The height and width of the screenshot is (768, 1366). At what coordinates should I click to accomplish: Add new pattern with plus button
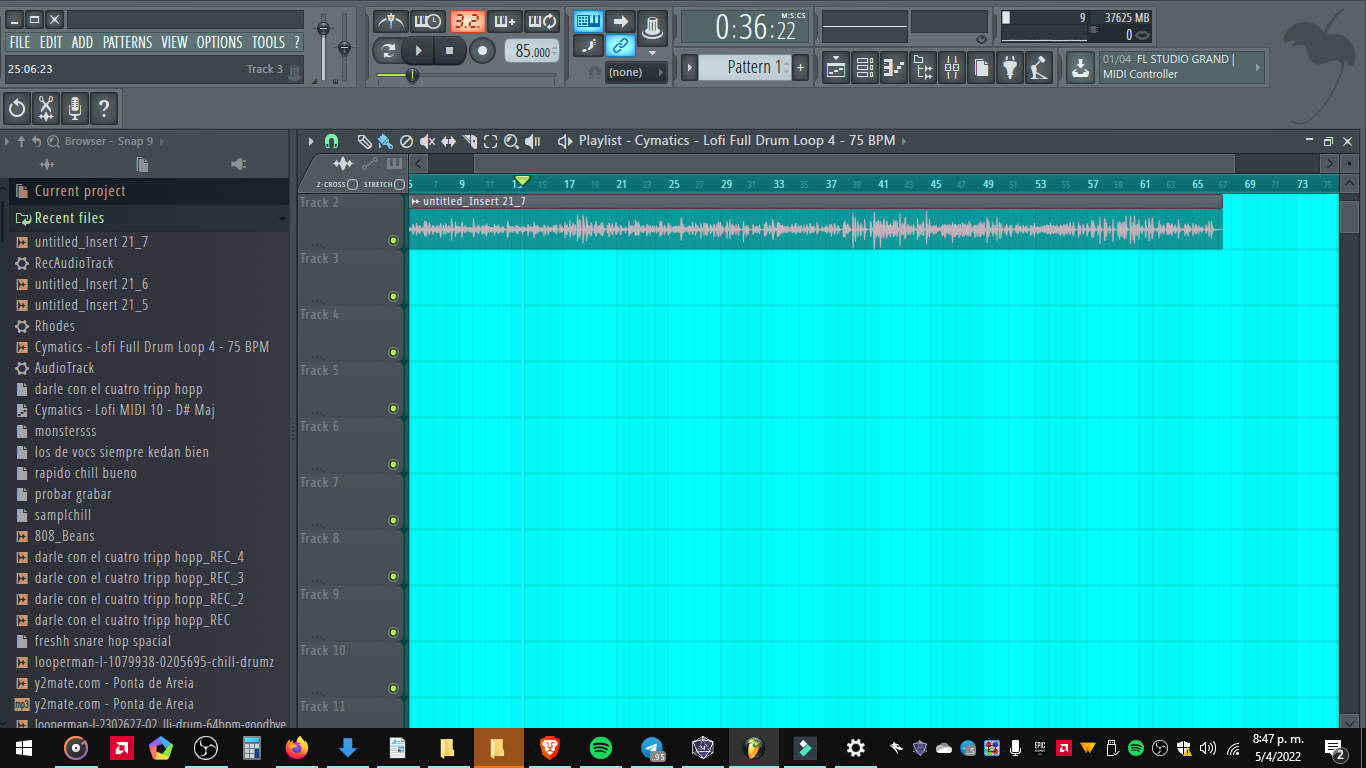[x=800, y=67]
